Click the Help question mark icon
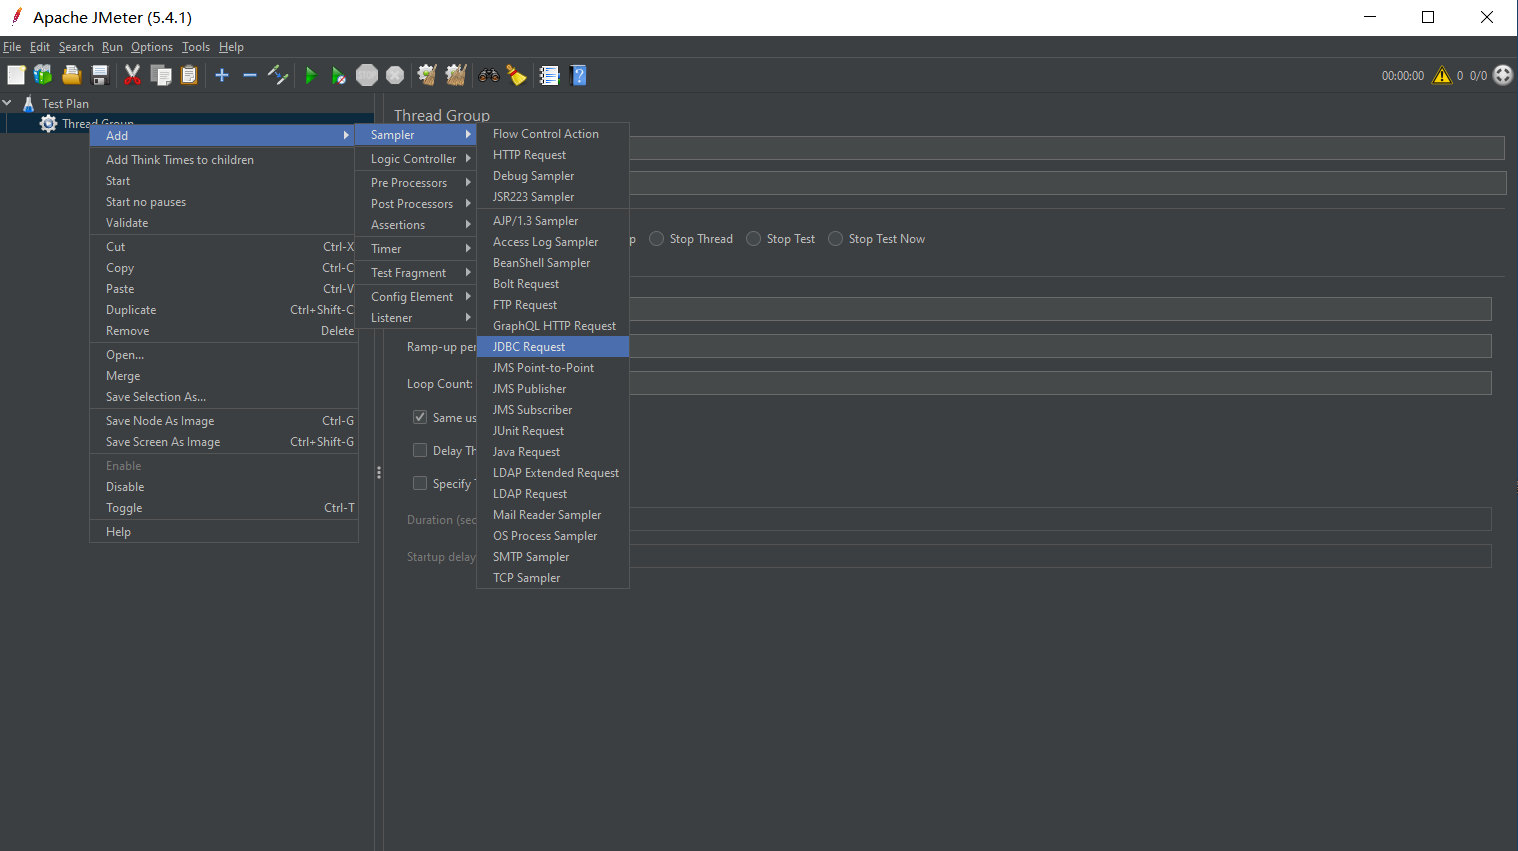1518x851 pixels. pos(578,75)
